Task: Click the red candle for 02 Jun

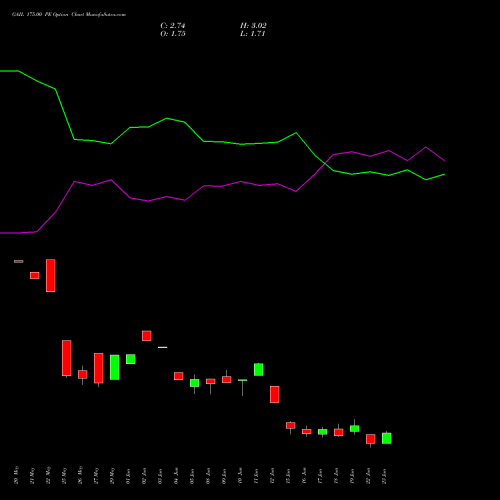Action: (147, 336)
